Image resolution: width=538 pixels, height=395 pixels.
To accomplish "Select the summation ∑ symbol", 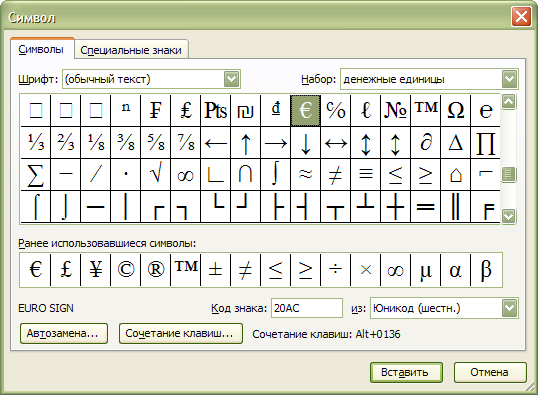I will tap(36, 174).
